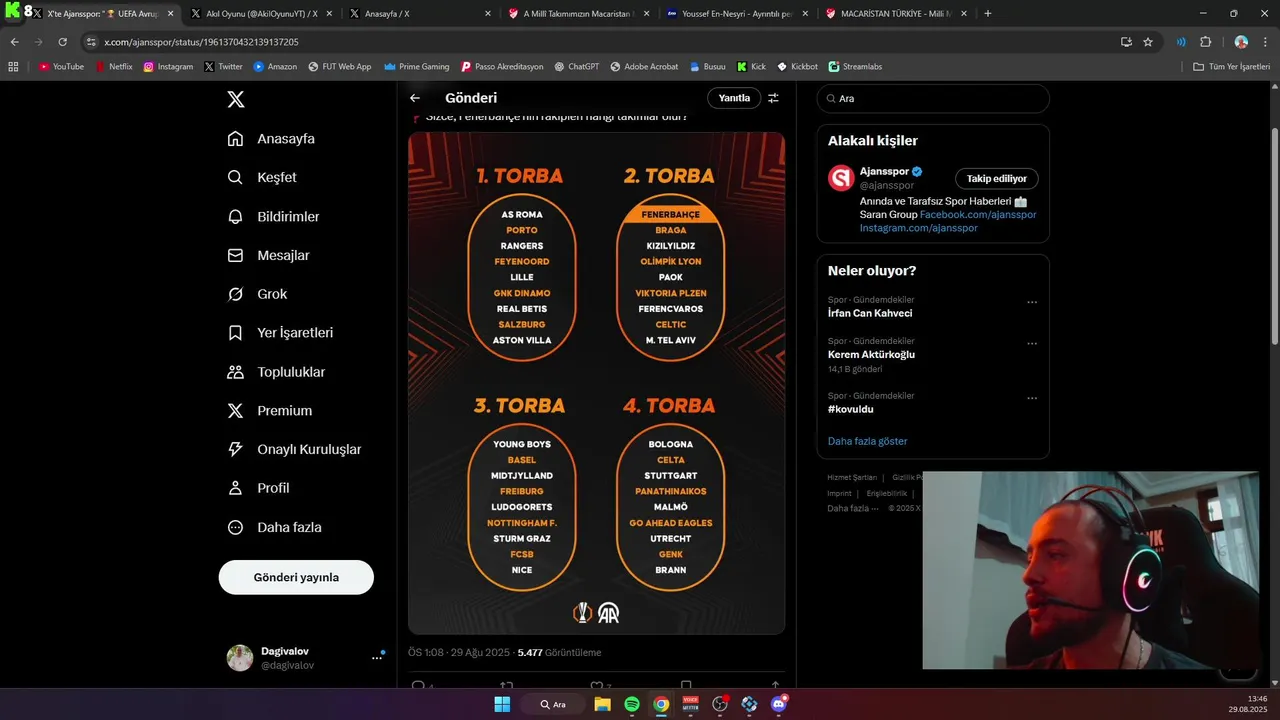Click the Gönderi yayınla button
Image resolution: width=1280 pixels, height=720 pixels.
(296, 577)
